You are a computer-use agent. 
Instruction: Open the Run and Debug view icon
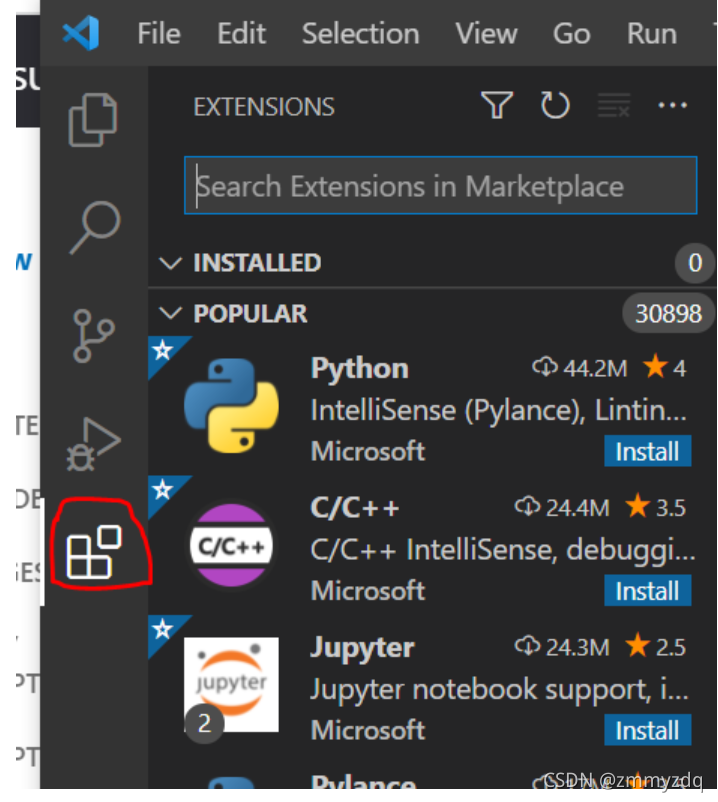coord(94,444)
